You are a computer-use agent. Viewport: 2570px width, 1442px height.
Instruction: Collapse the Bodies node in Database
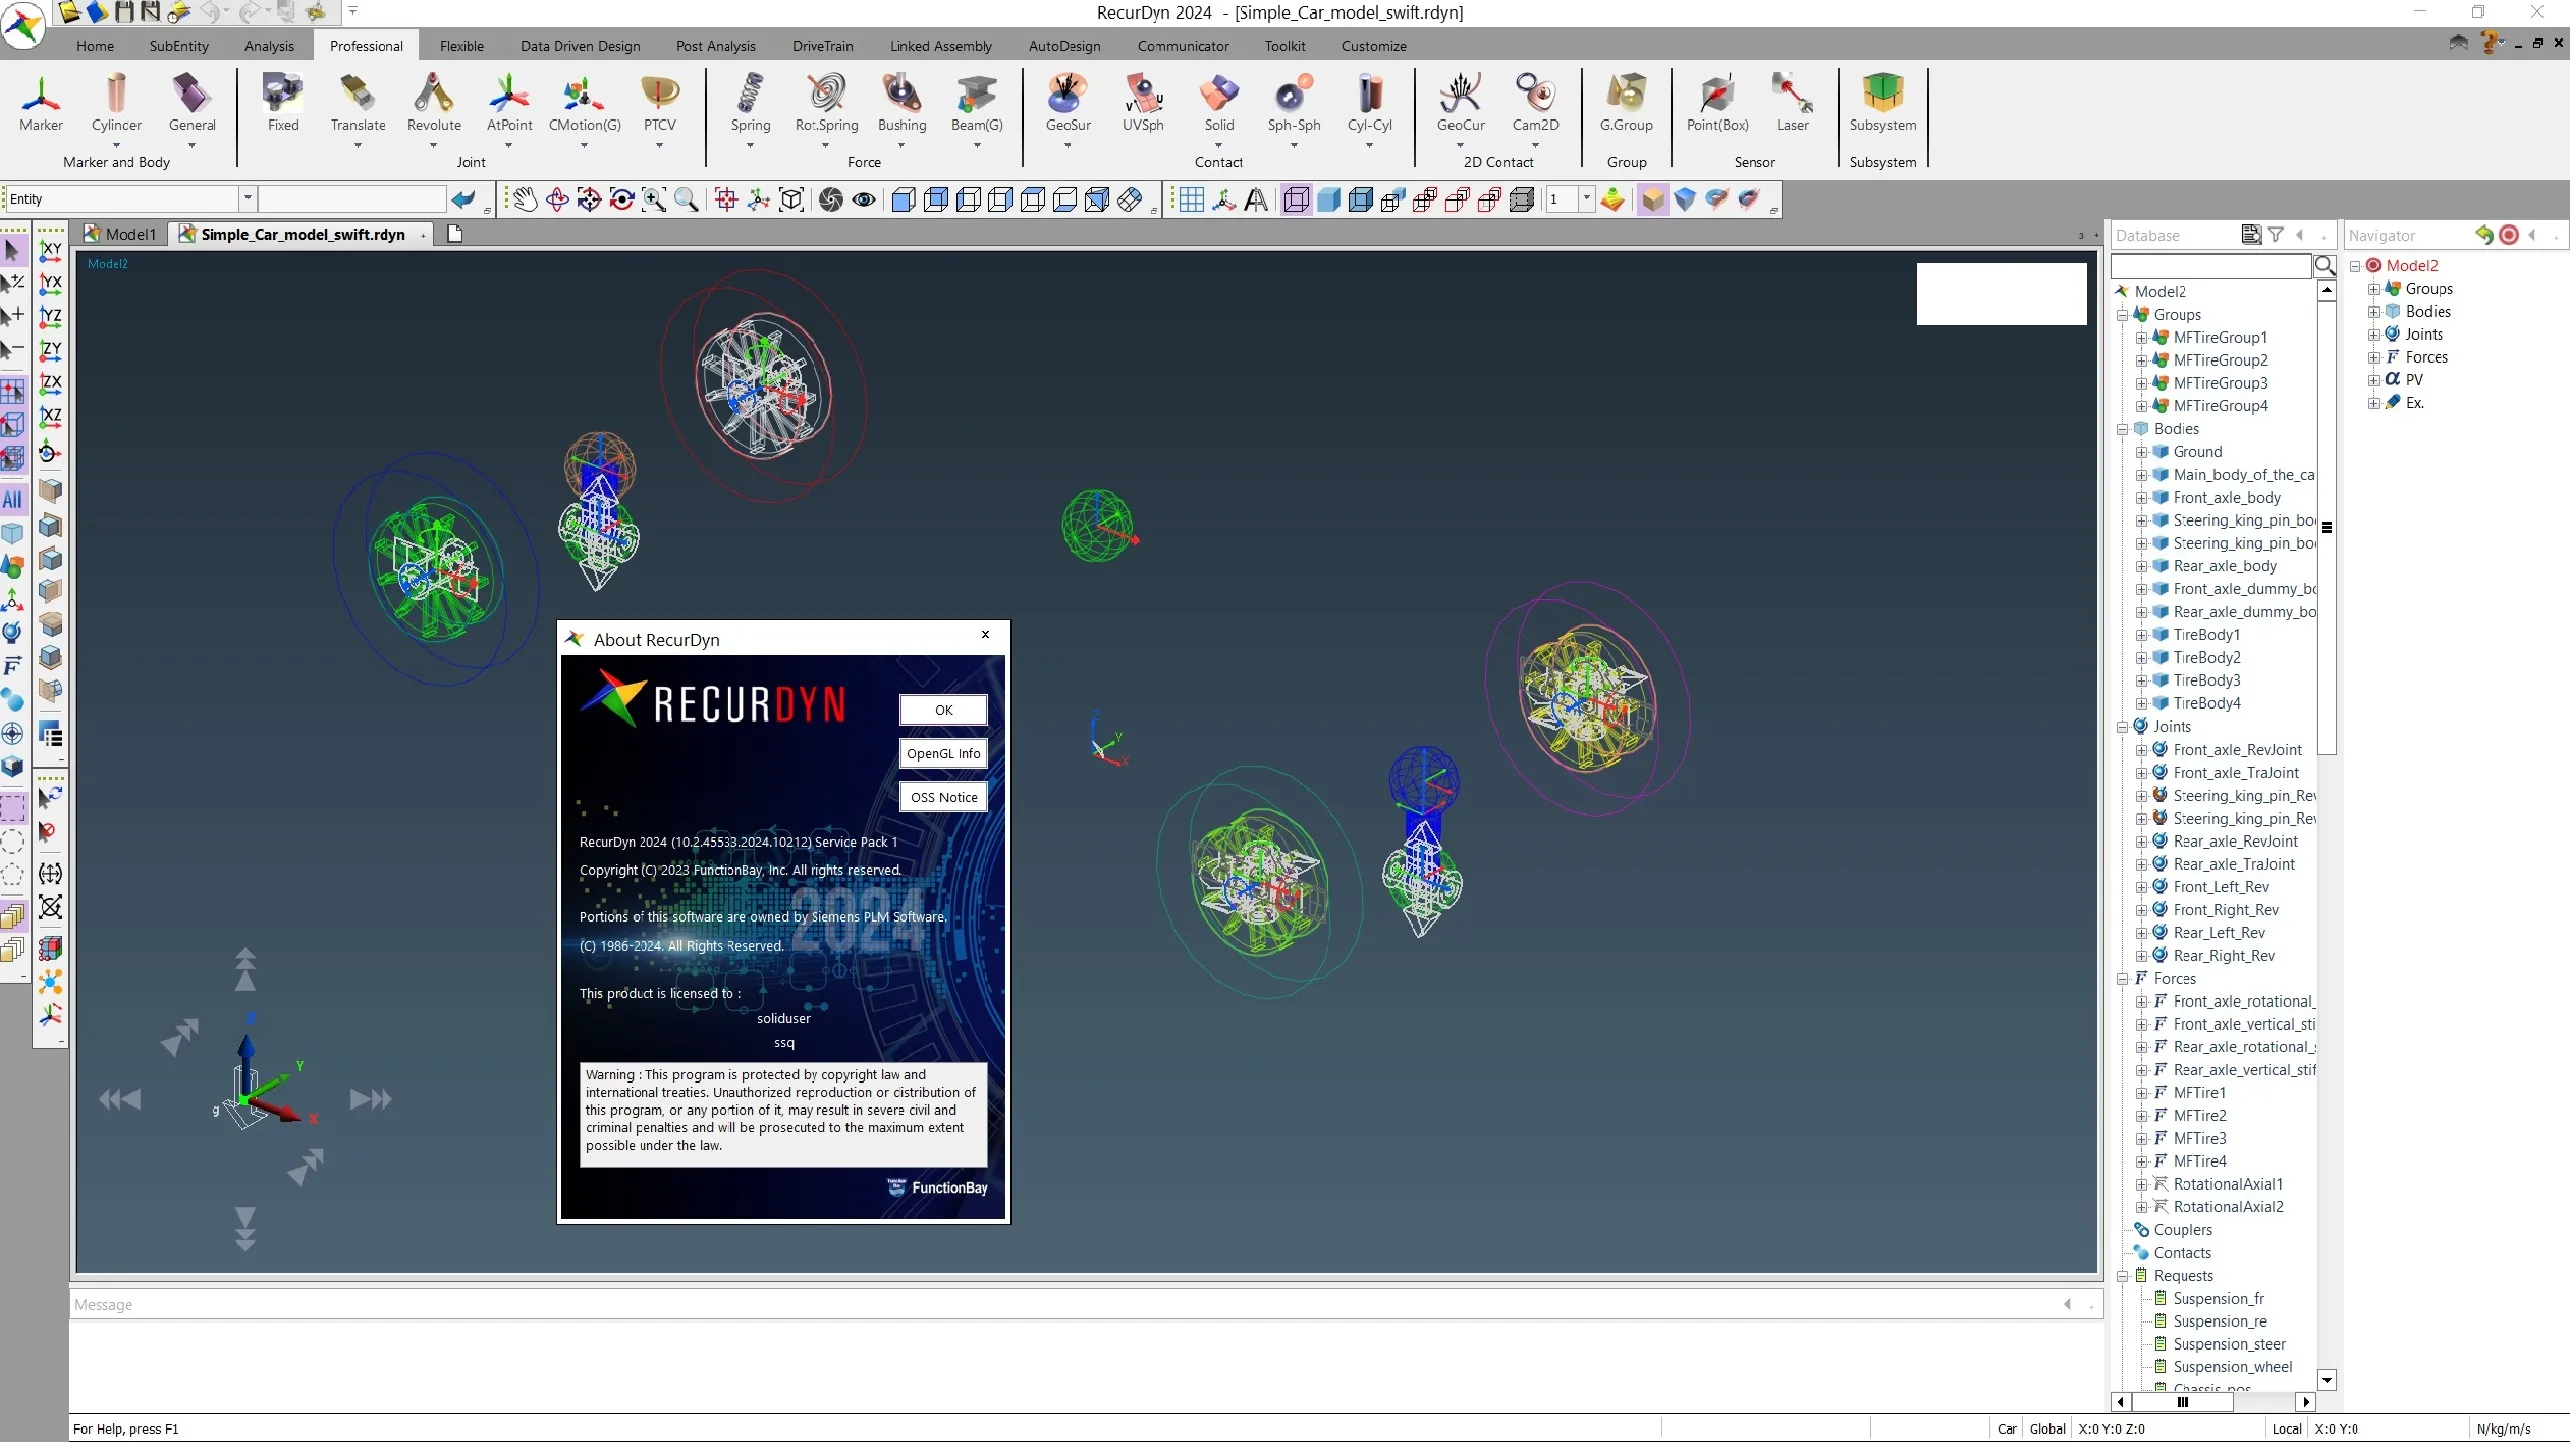[2122, 429]
